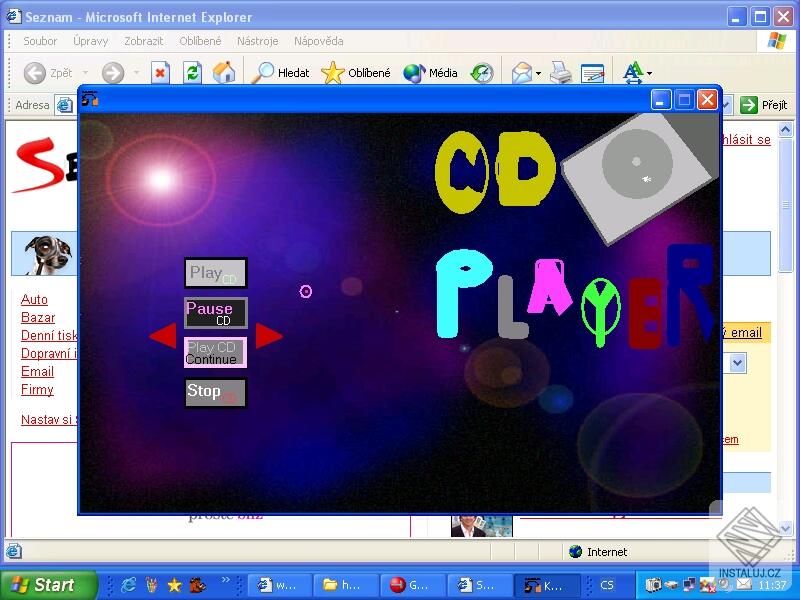Viewport: 800px width, 600px height.
Task: Stop the CD playback
Action: tap(215, 392)
